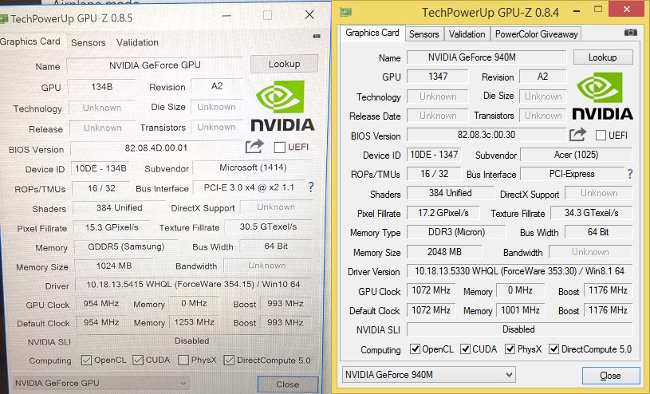This screenshot has width=650, height=394.
Task: Click the Memory Size value 2048 MB
Action: (x=444, y=252)
